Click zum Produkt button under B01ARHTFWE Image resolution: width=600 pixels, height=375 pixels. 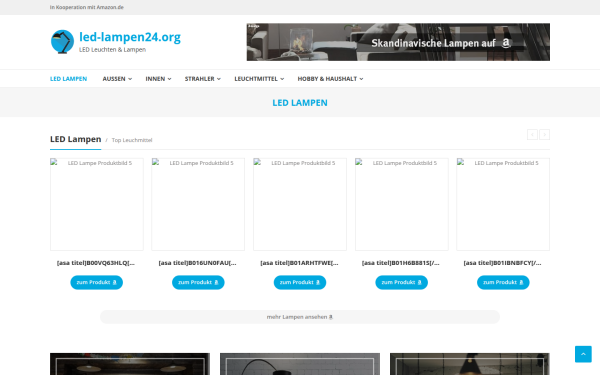(x=300, y=282)
